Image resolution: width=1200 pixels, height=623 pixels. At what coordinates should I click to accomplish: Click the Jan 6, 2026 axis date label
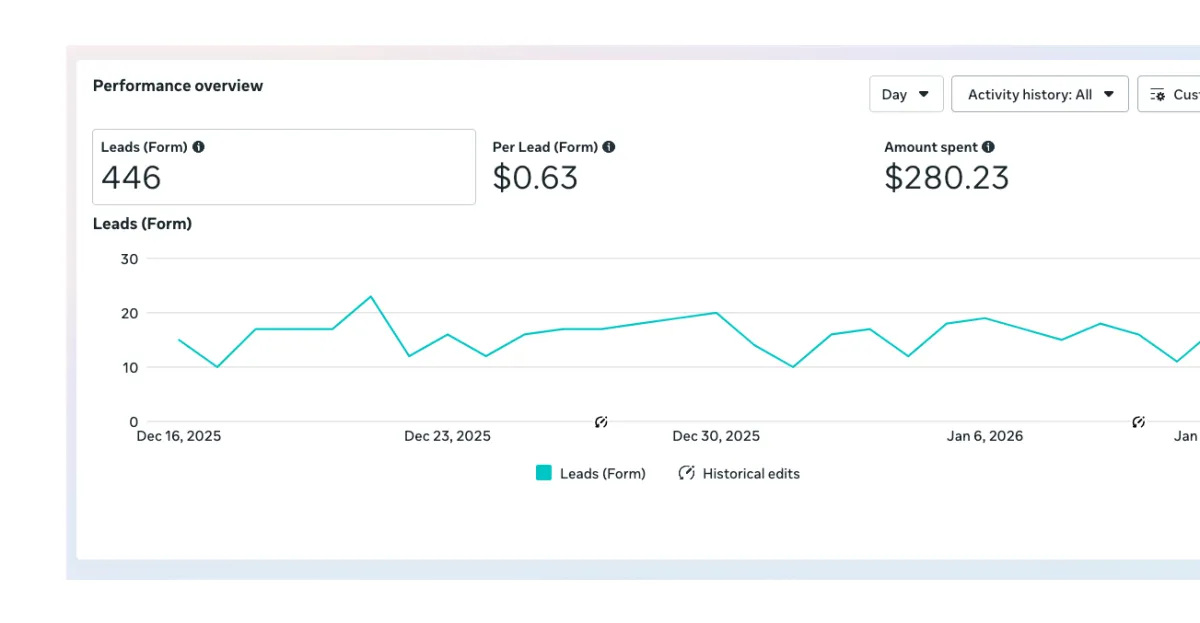985,436
